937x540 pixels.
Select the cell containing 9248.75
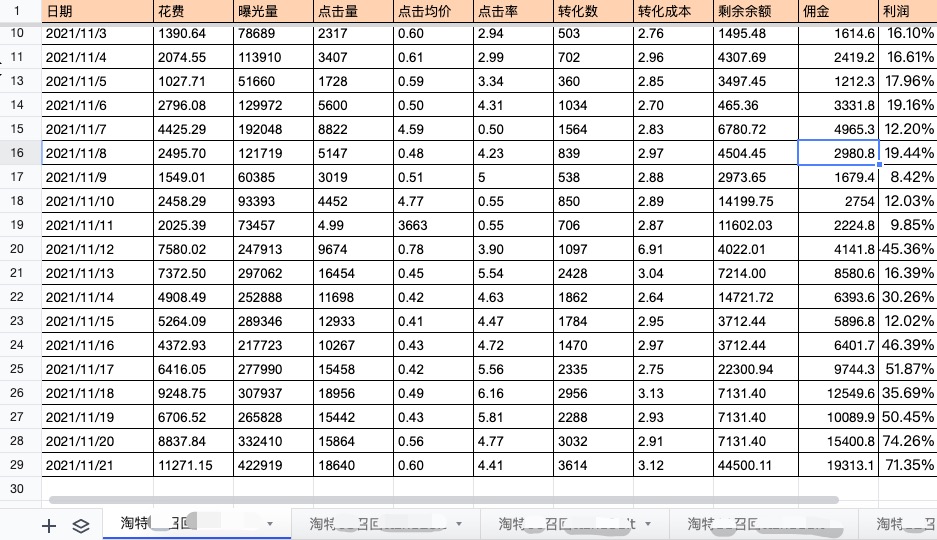pyautogui.click(x=194, y=393)
